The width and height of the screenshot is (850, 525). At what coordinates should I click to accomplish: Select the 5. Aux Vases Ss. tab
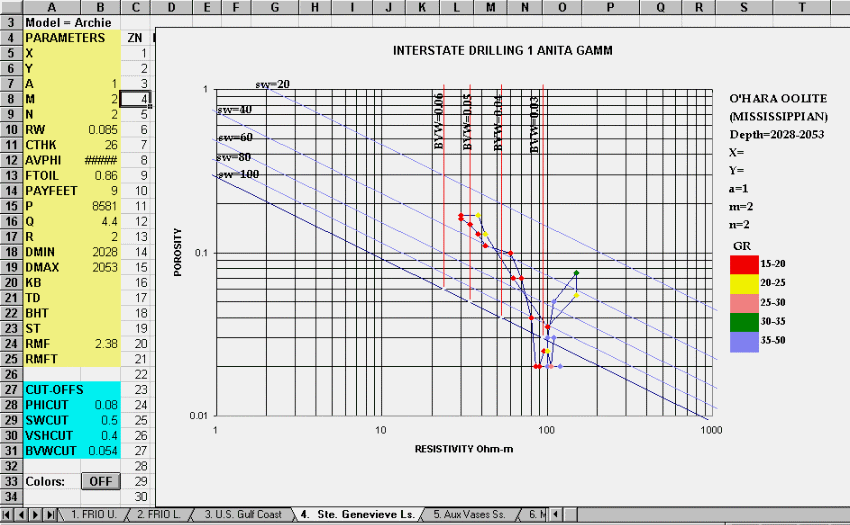coord(469,515)
